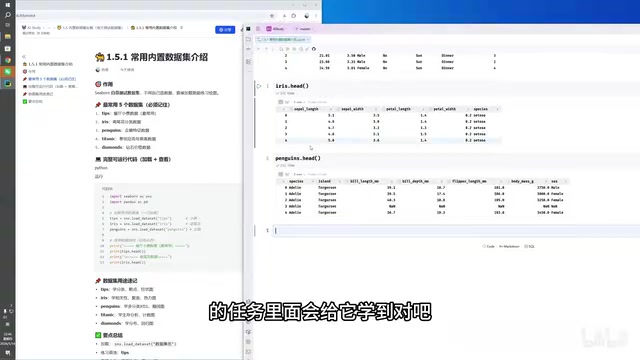Click restart kernel icon in notebook toolbar
This screenshot has height=360, width=640.
(313, 49)
